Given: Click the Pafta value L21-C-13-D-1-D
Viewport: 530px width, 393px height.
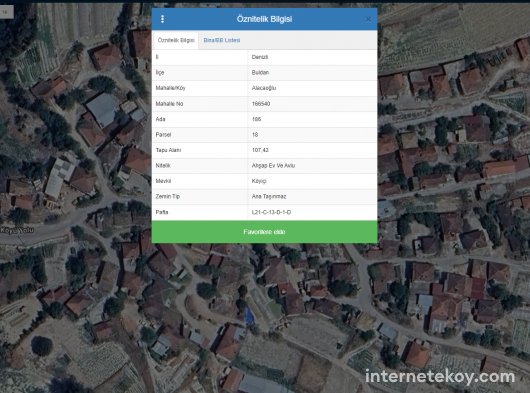Looking at the screenshot, I should pos(271,212).
